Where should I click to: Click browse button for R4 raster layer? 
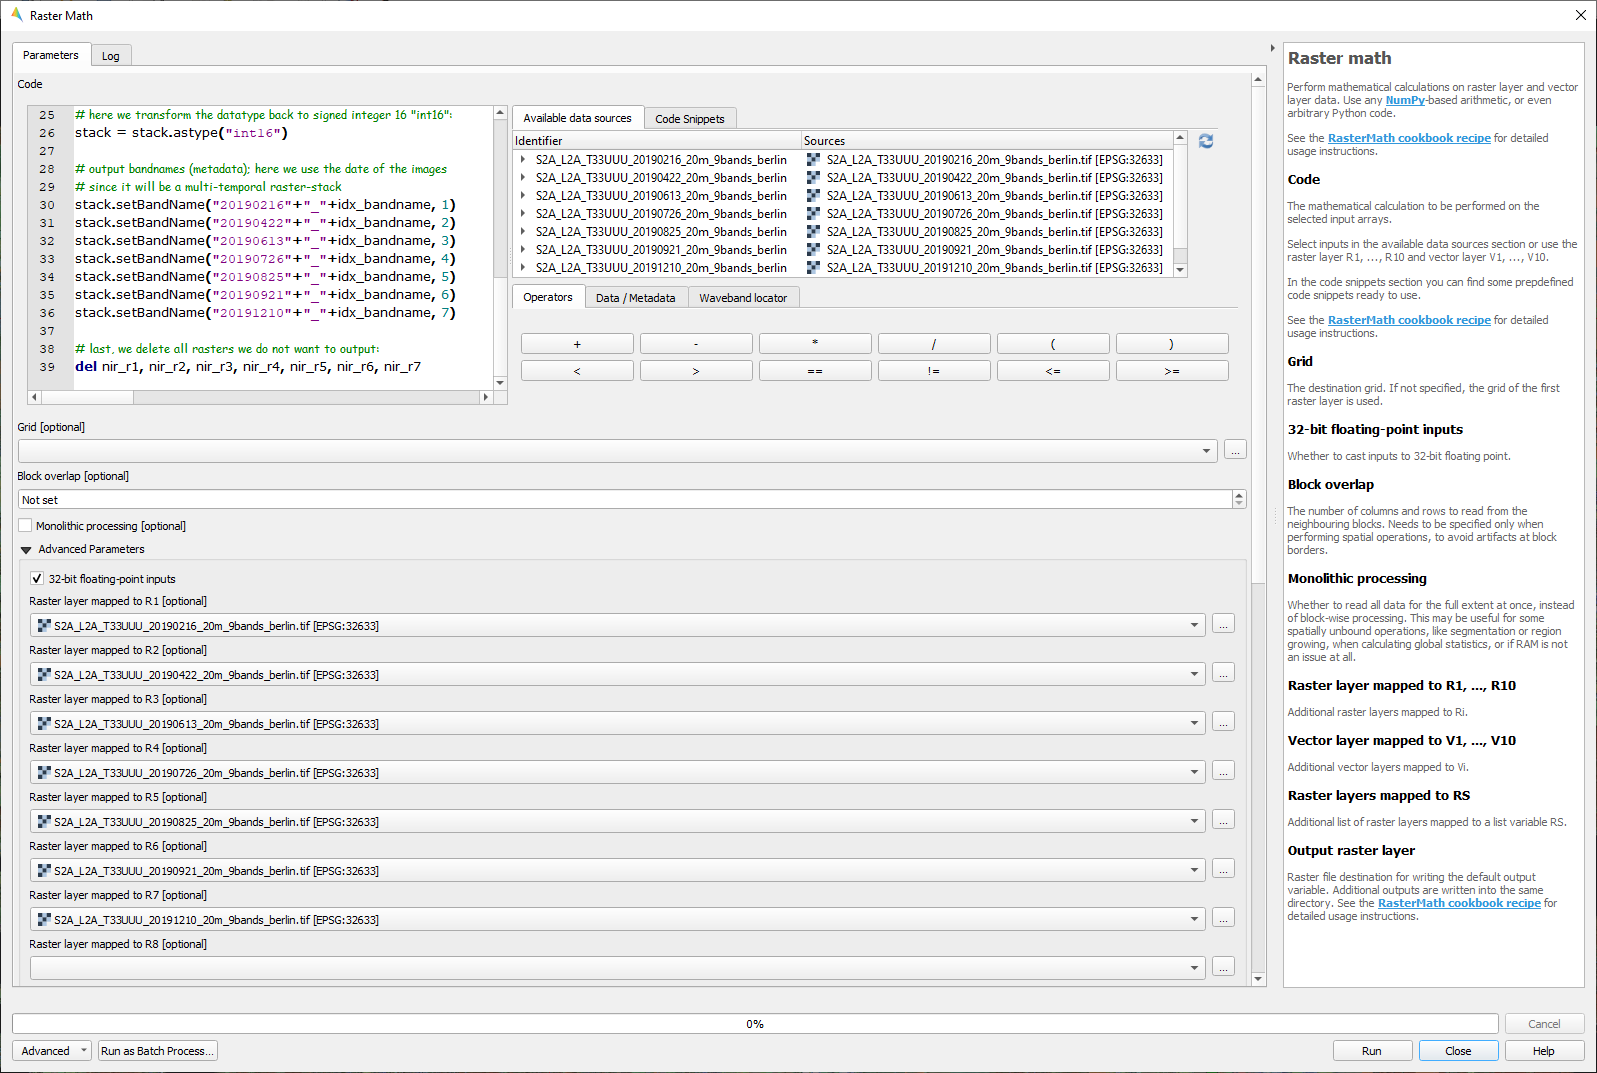[1223, 771]
